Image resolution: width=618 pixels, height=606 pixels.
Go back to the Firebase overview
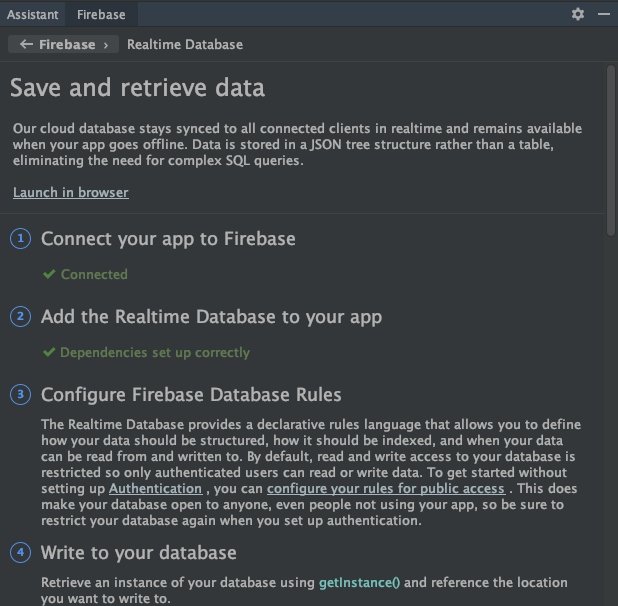pos(63,44)
